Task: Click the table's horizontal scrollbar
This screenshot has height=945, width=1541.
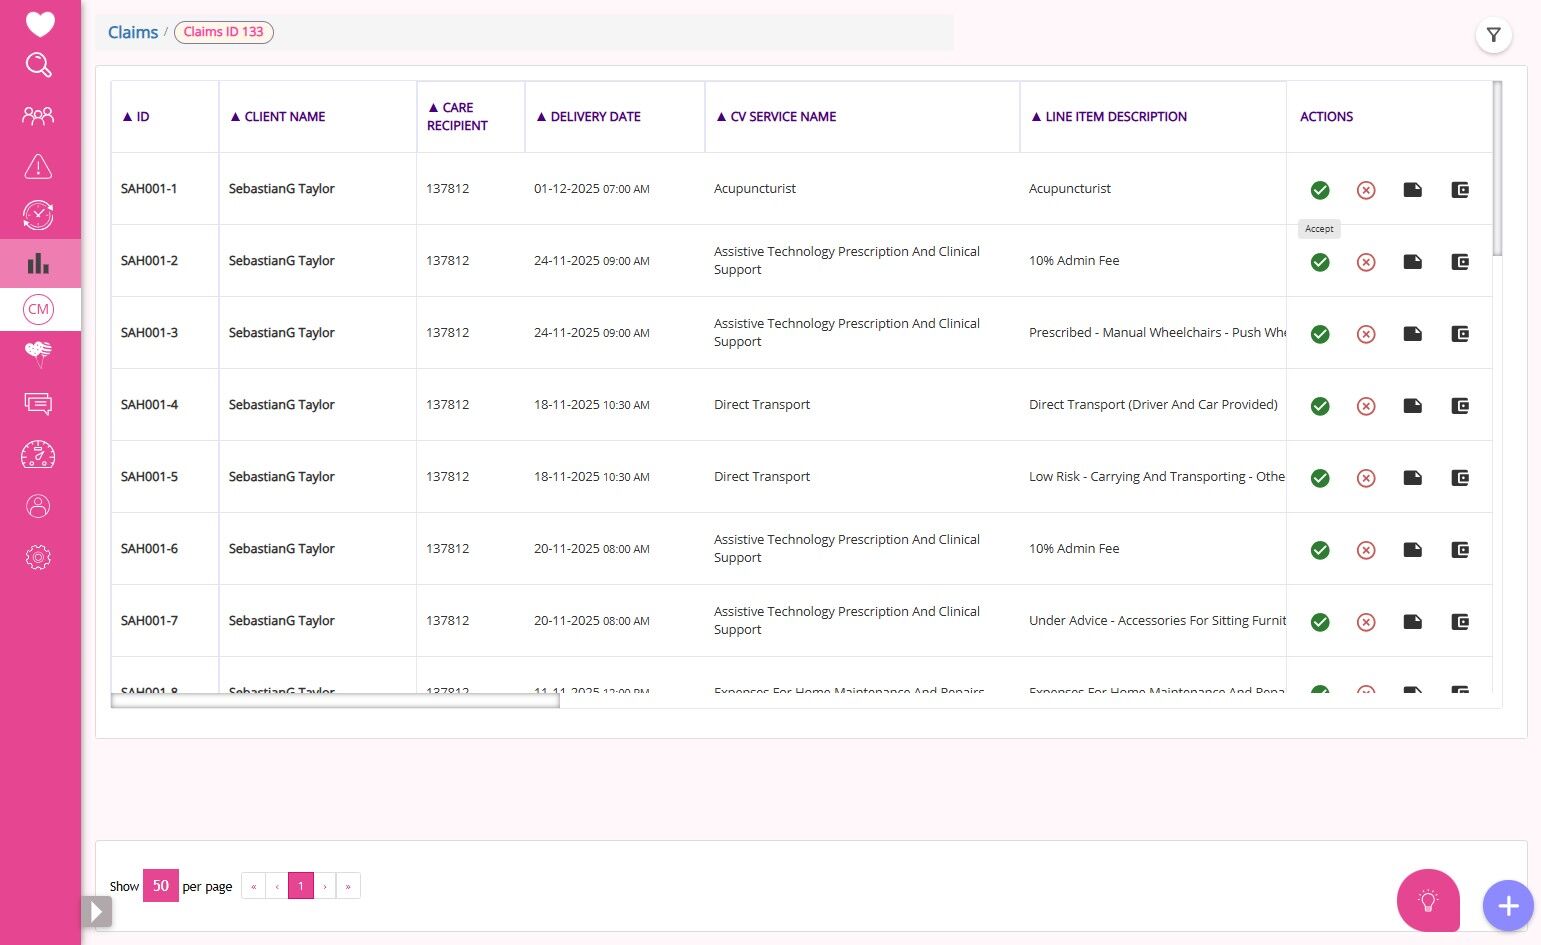Action: (x=335, y=701)
